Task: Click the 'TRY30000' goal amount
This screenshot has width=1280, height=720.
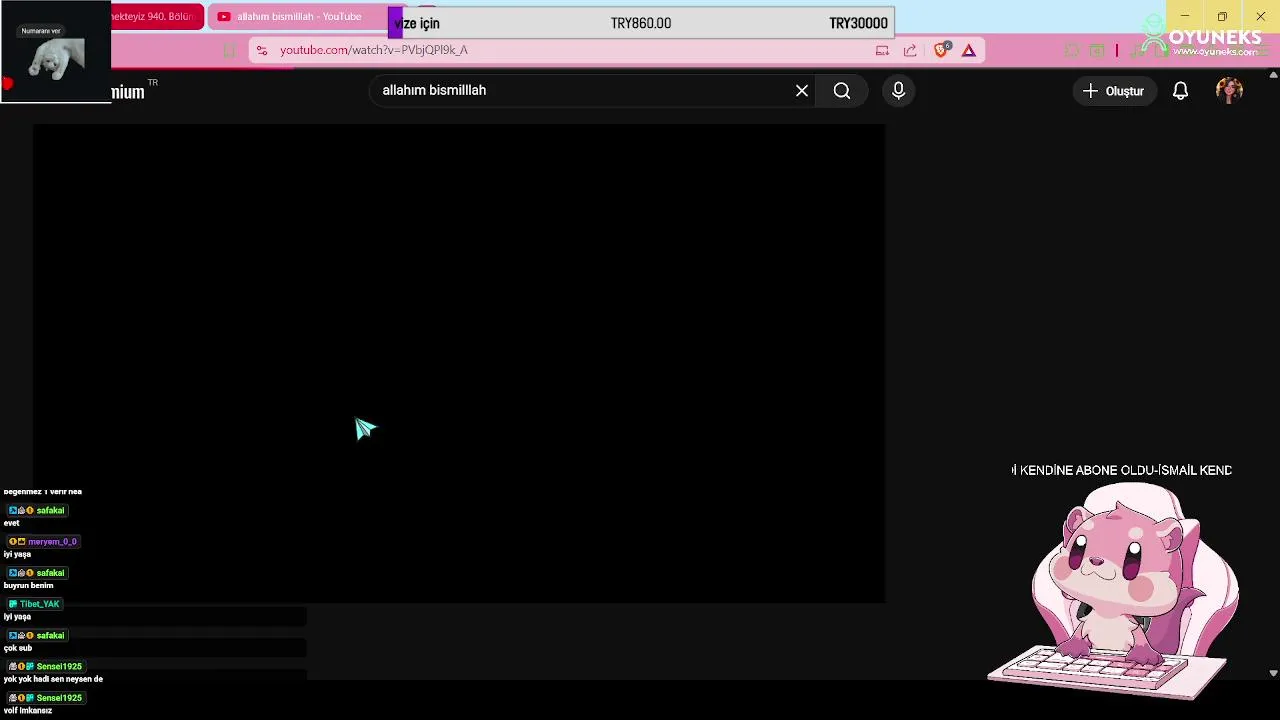Action: coord(858,23)
